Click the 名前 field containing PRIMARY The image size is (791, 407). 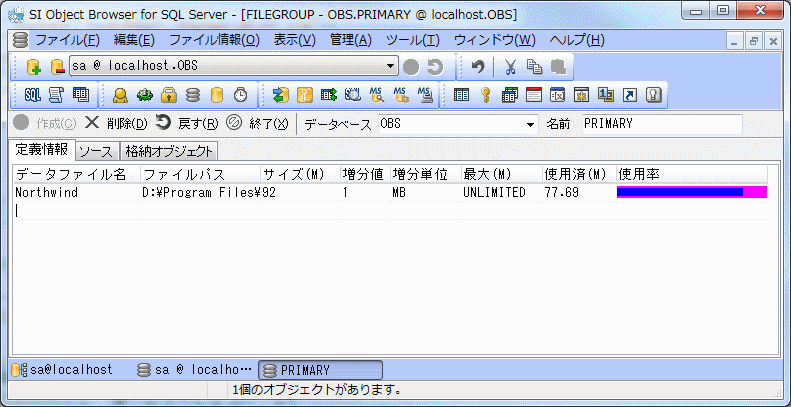660,124
